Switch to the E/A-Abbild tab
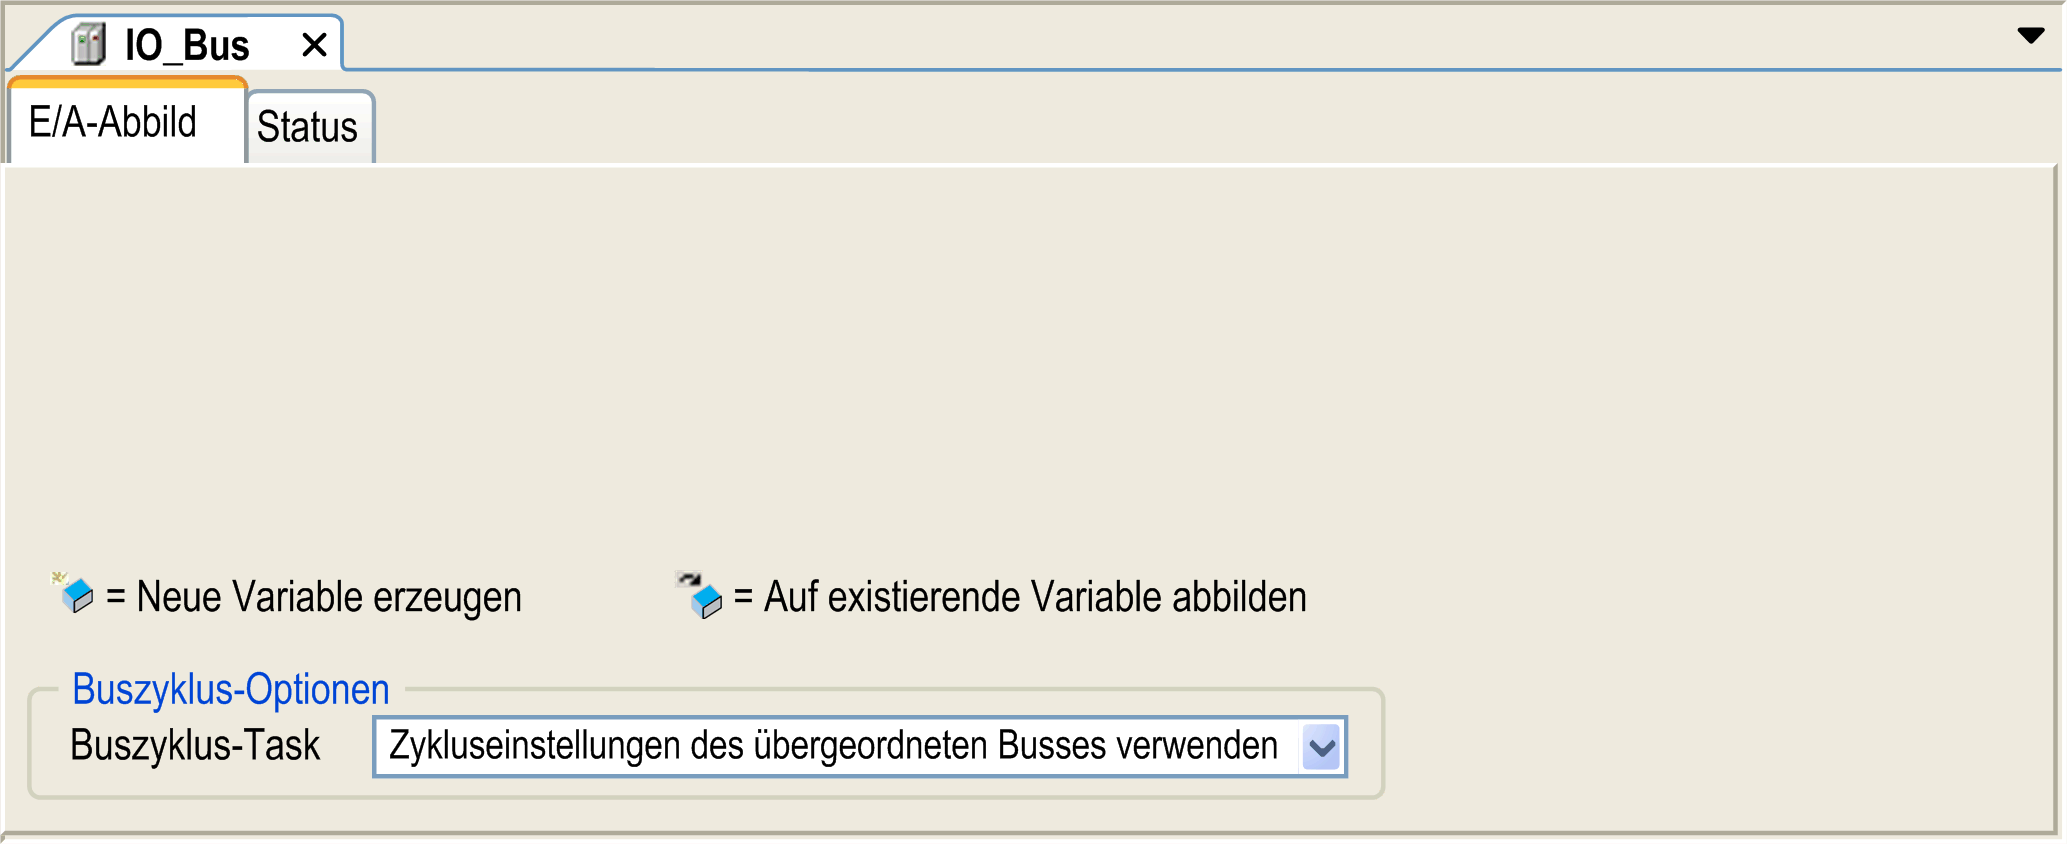2067x844 pixels. point(113,123)
